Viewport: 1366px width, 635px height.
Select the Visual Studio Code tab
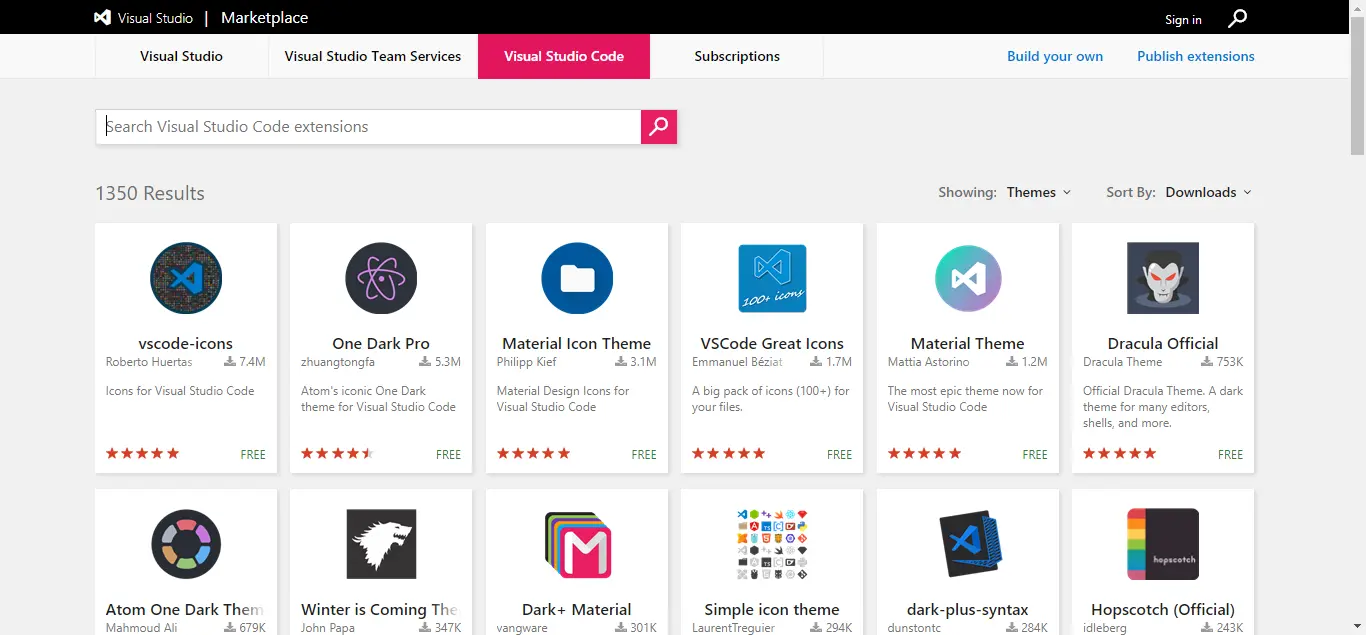pyautogui.click(x=564, y=56)
